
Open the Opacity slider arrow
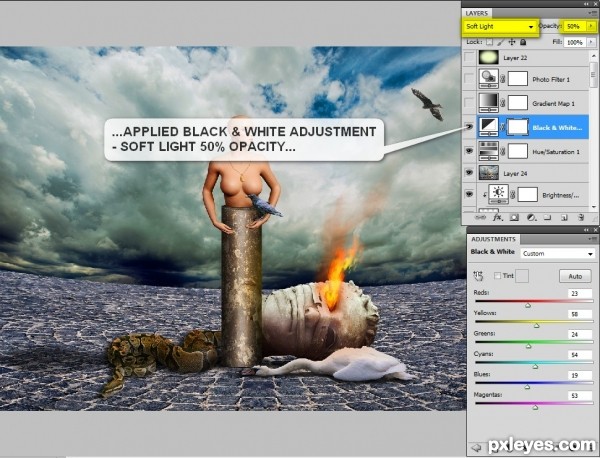click(592, 26)
